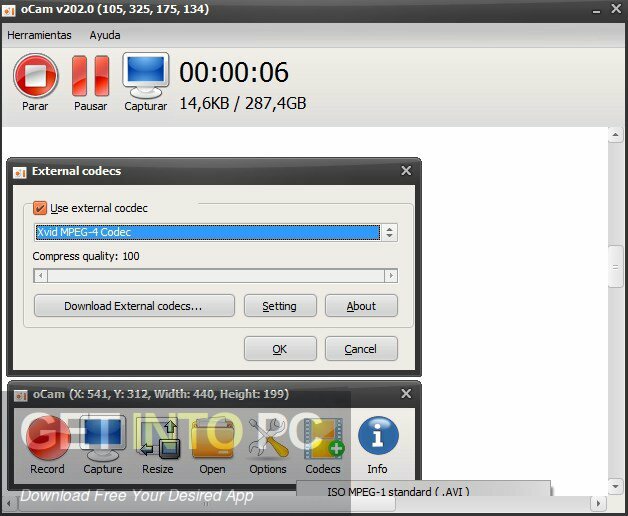Close the lower oCam window
This screenshot has height=516, width=628.
click(406, 394)
